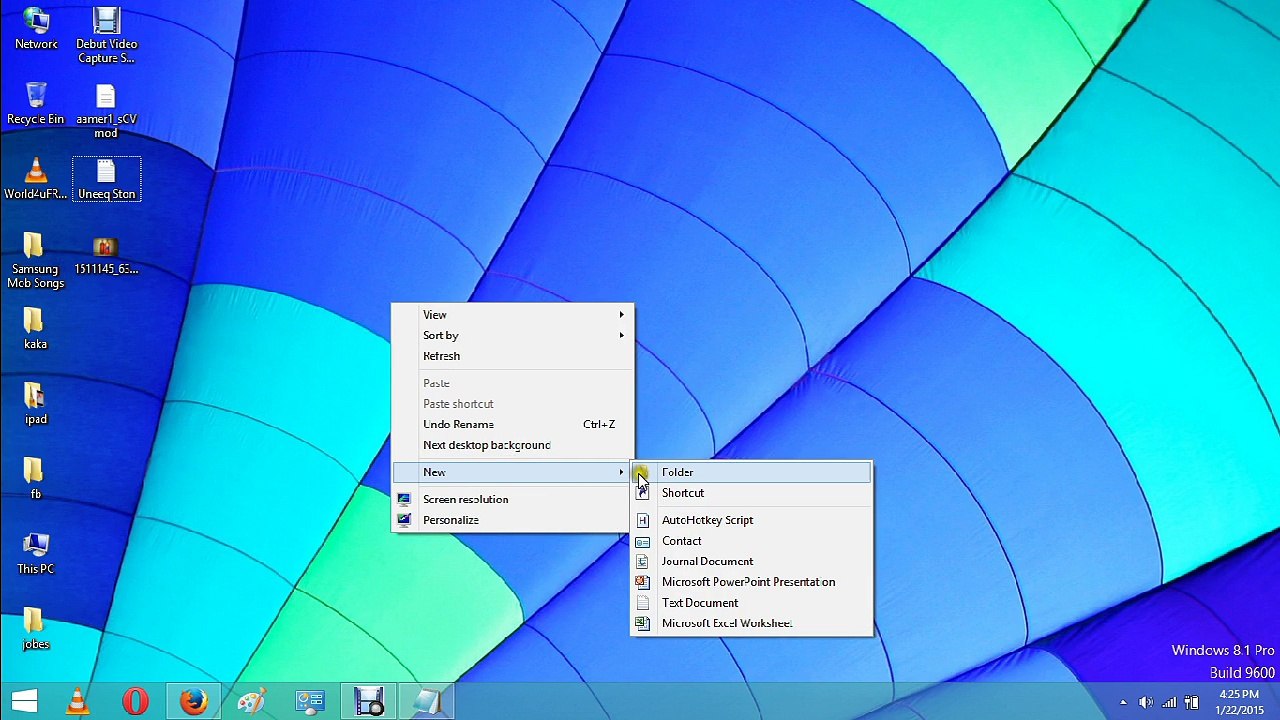This screenshot has width=1280, height=720.
Task: Choose Folder in the New submenu
Action: [x=751, y=472]
